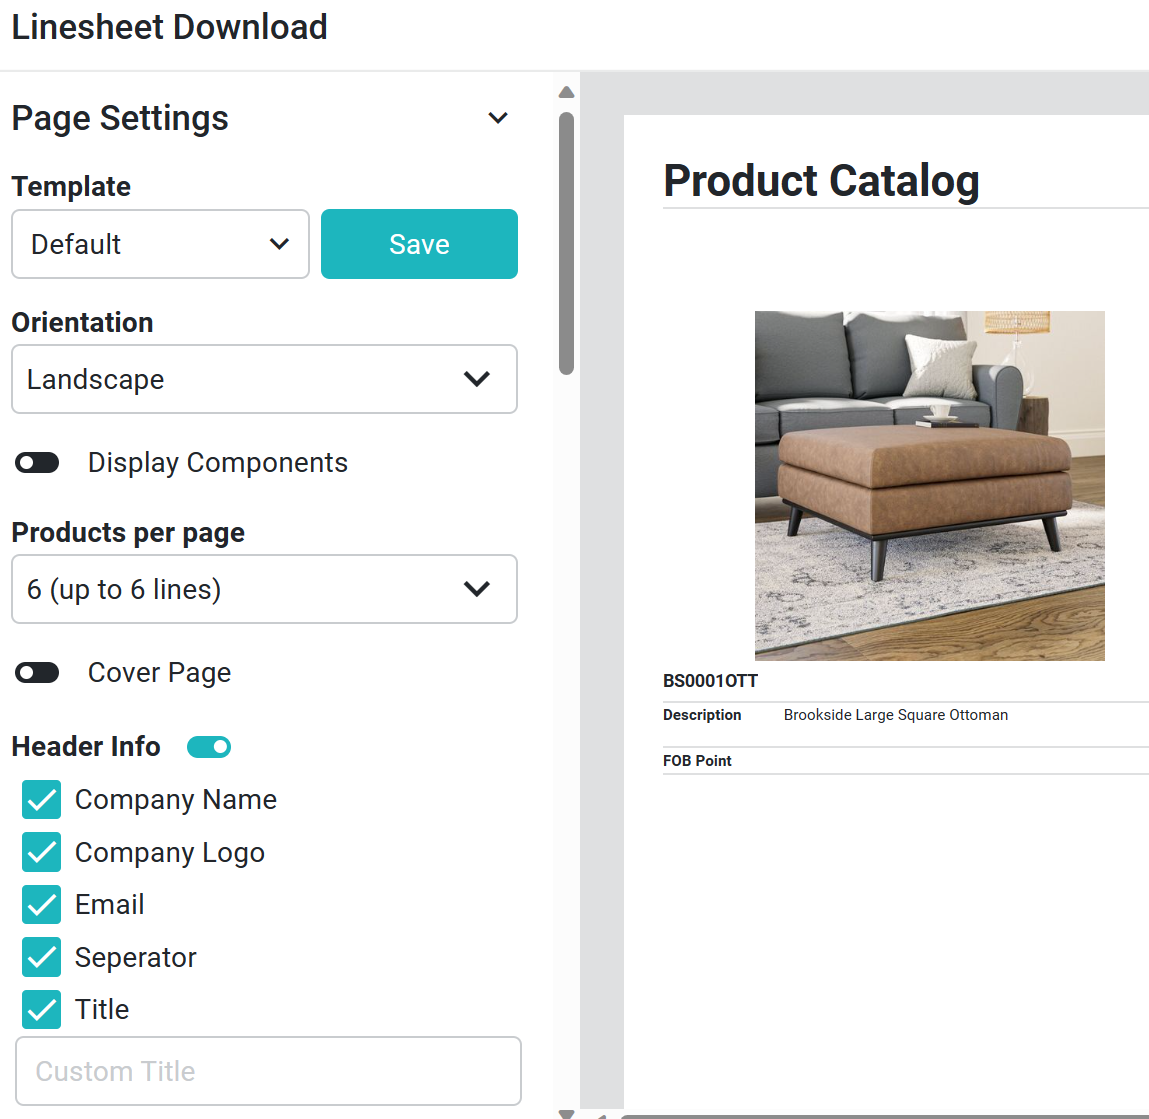
Task: Turn on the Cover Page toggle
Action: point(38,673)
